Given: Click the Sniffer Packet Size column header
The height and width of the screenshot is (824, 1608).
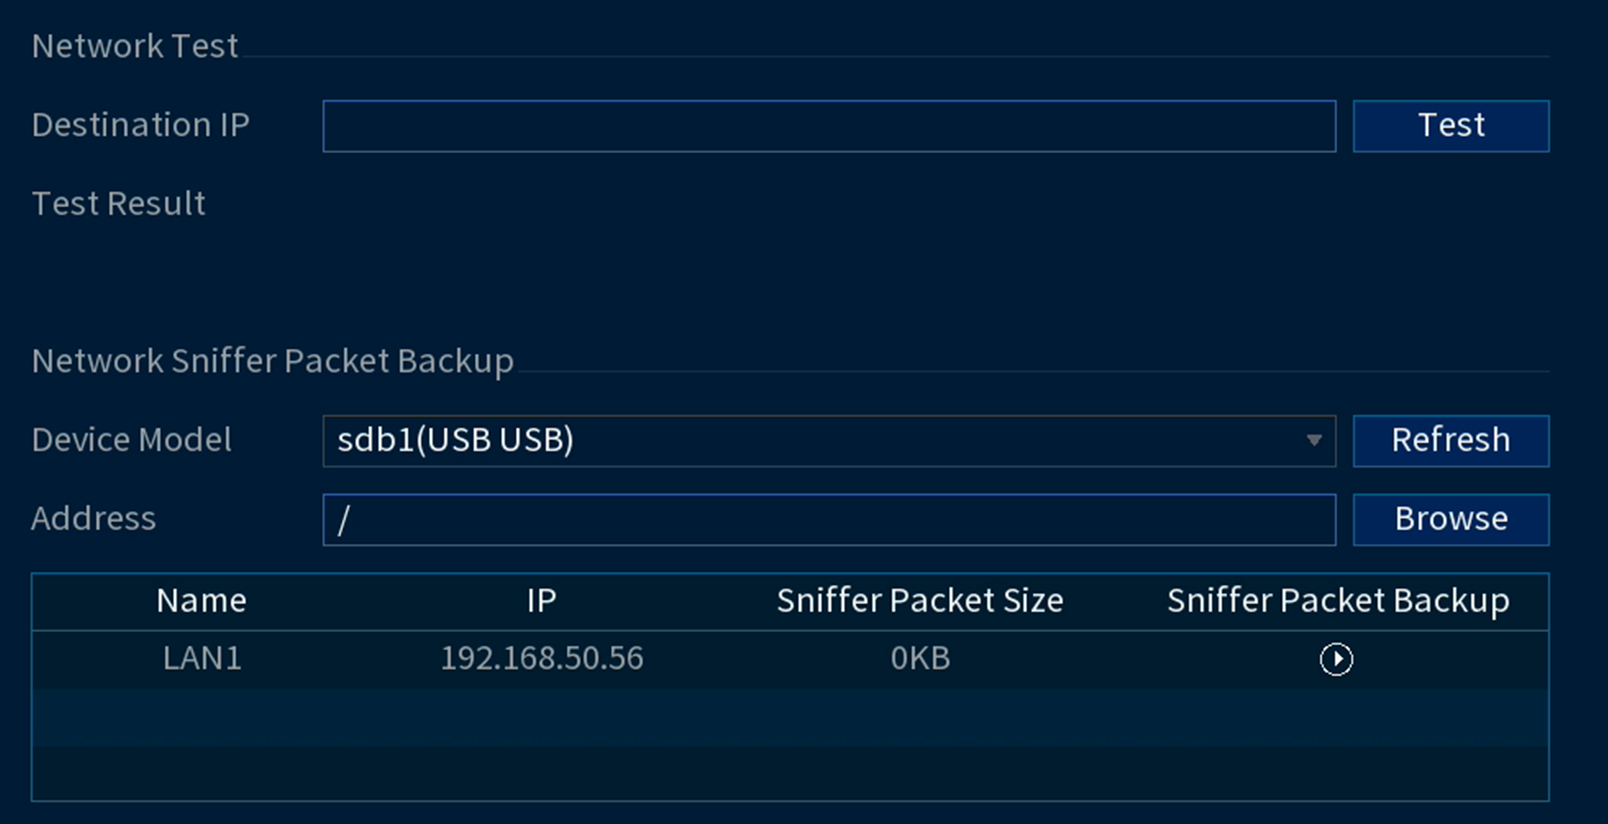Looking at the screenshot, I should (x=920, y=601).
